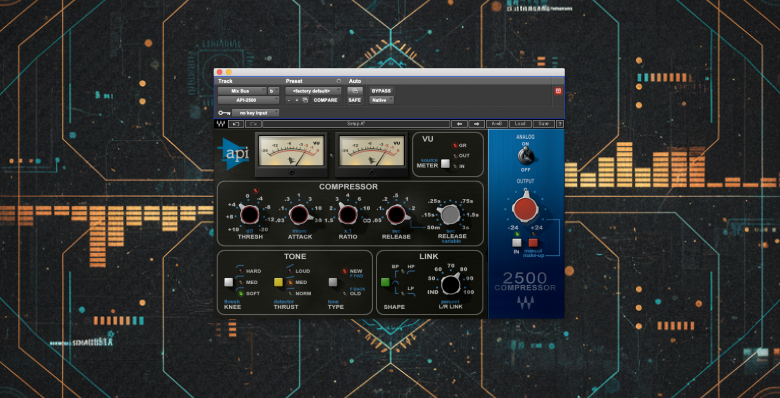780x398 pixels.
Task: Click the L/R LINK percent knob
Action: [x=451, y=285]
